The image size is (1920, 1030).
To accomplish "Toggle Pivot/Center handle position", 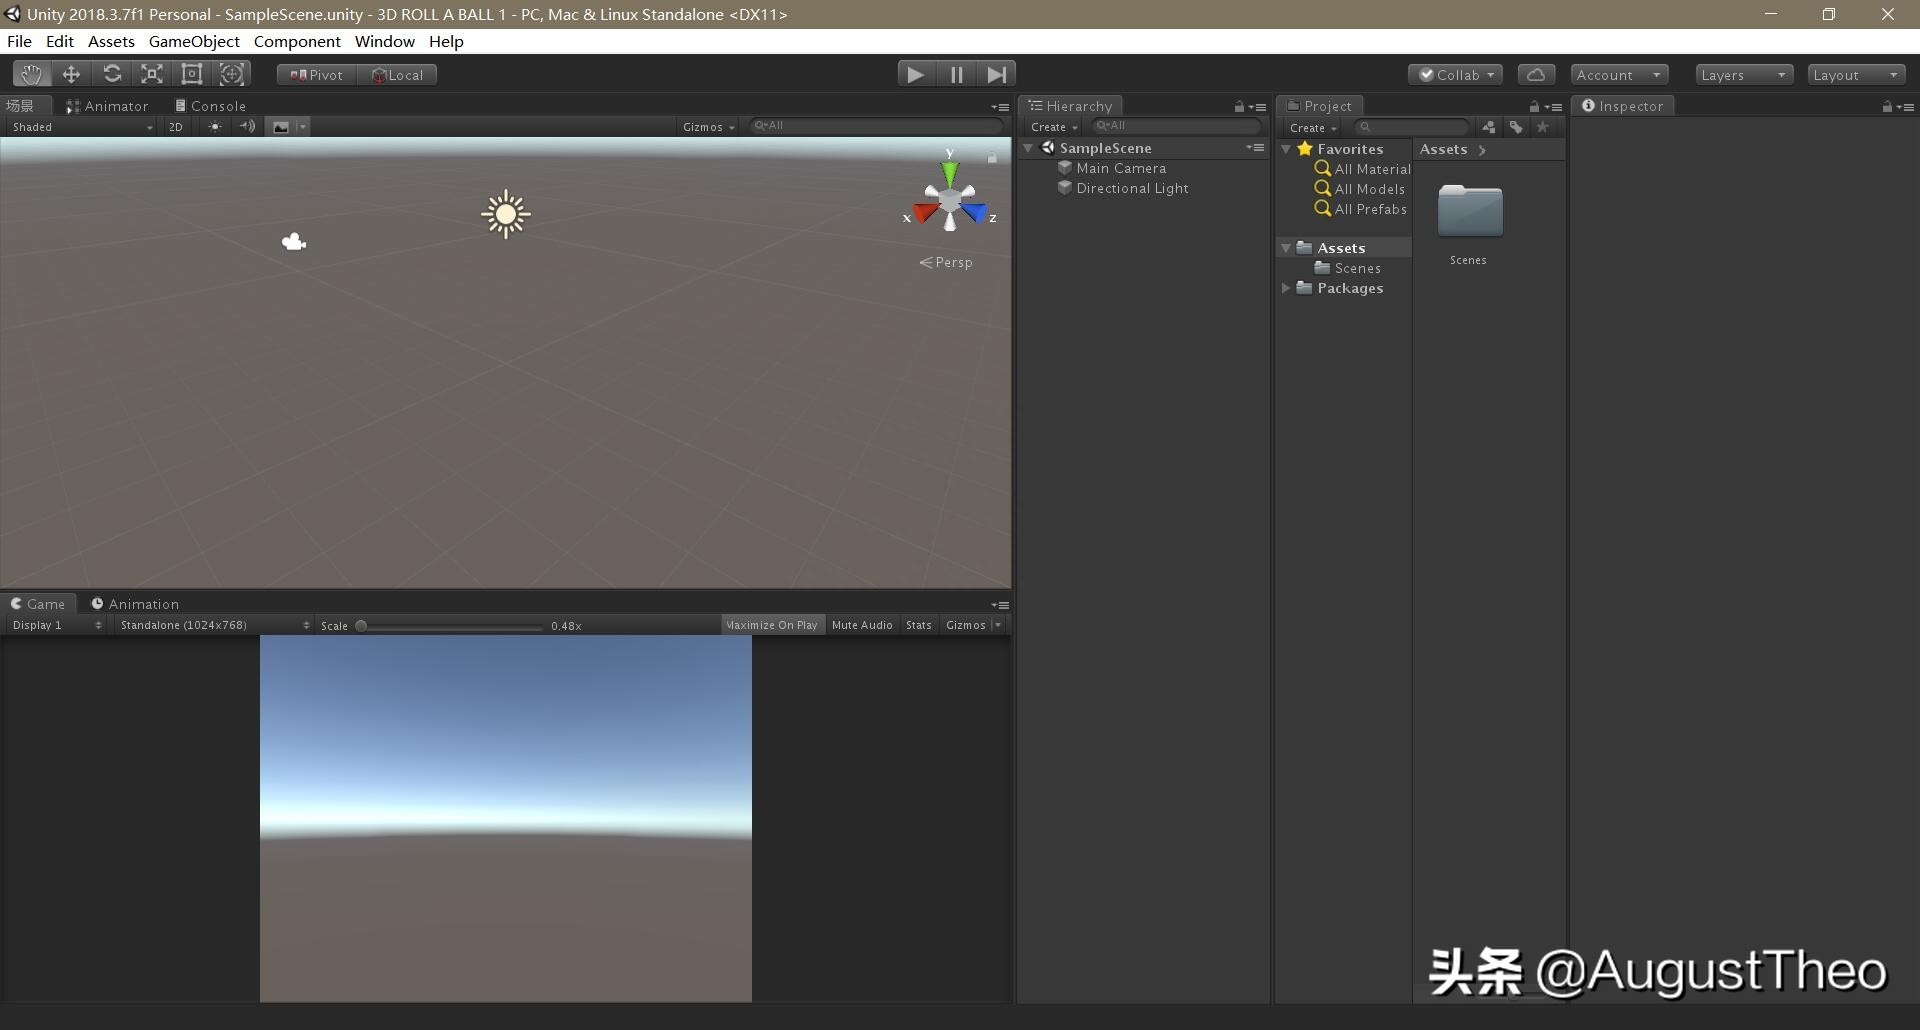I will (x=317, y=75).
